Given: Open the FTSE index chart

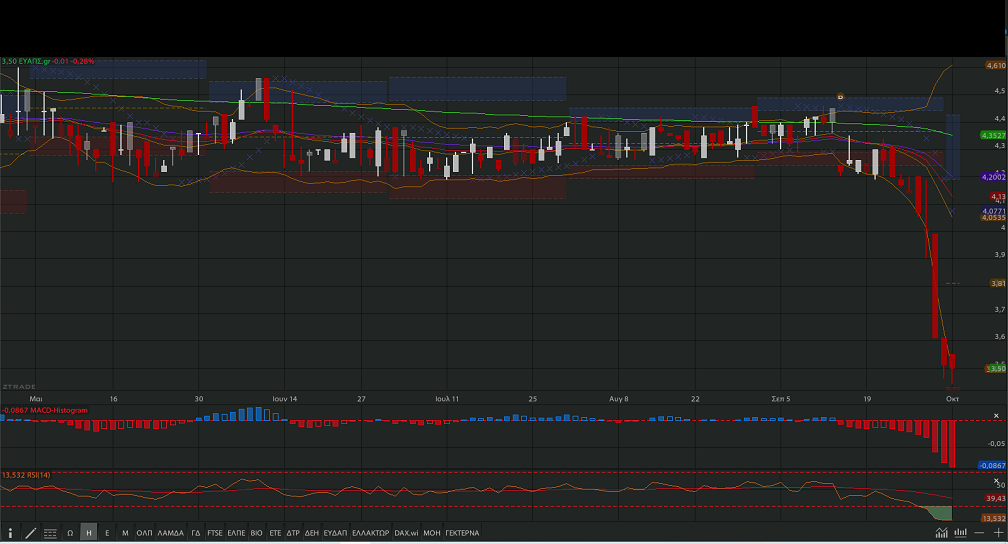Looking at the screenshot, I should [215, 533].
